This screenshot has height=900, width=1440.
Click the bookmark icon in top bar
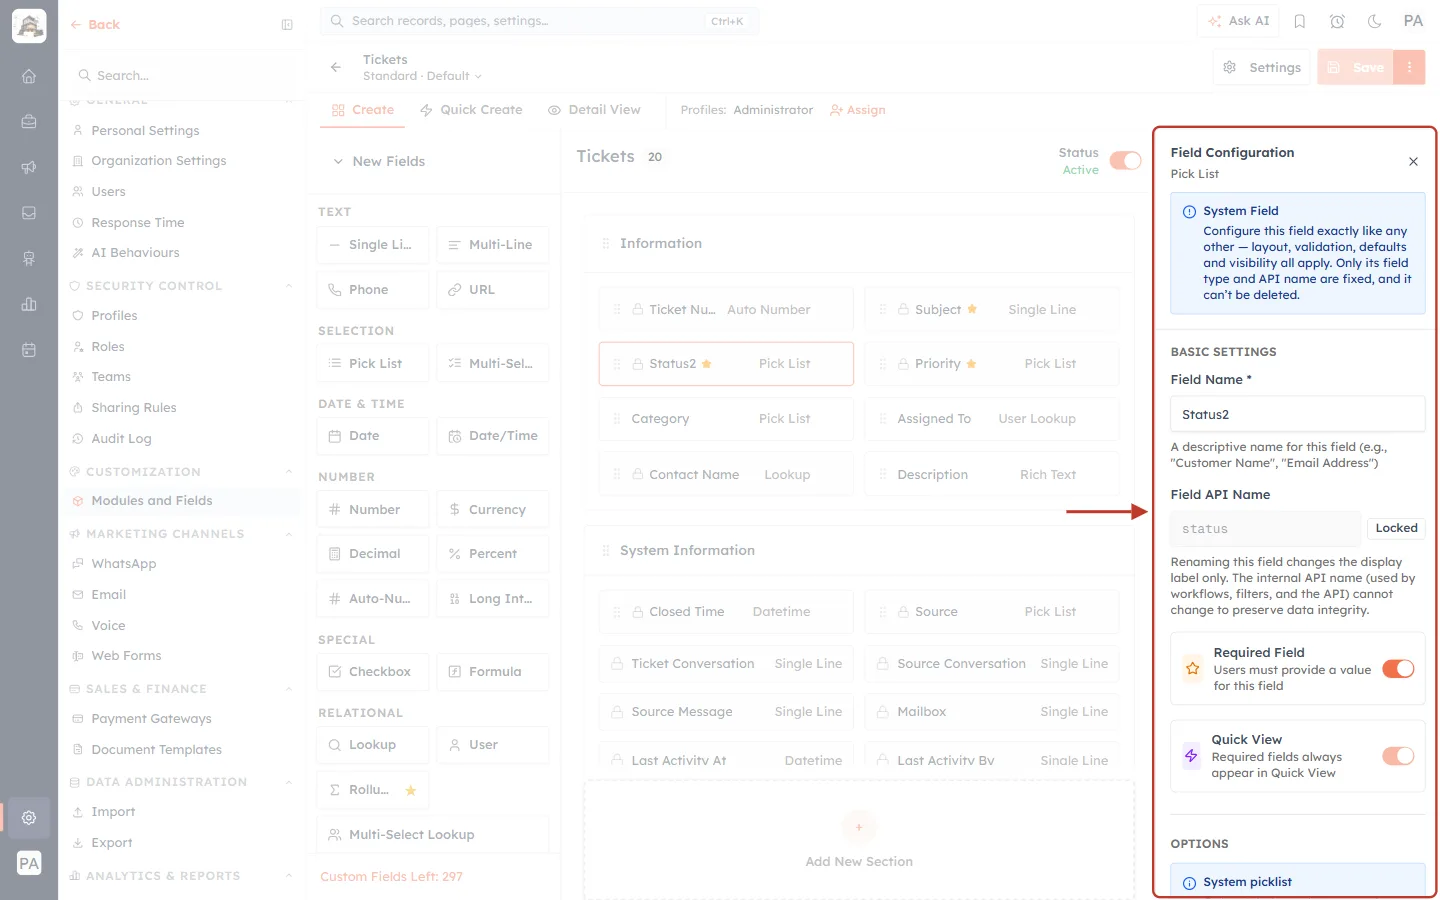[1300, 21]
